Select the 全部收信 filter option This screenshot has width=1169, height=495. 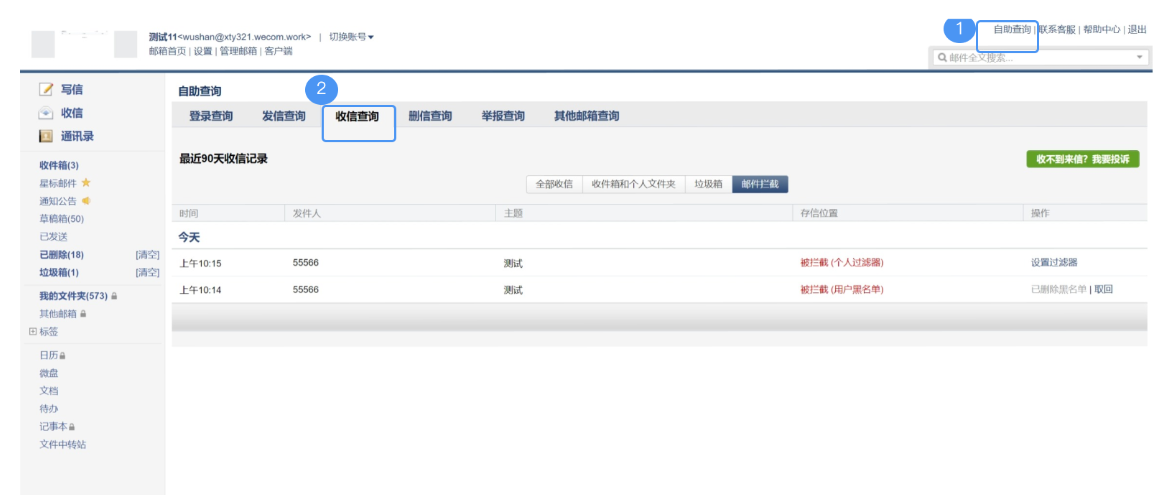pos(553,184)
